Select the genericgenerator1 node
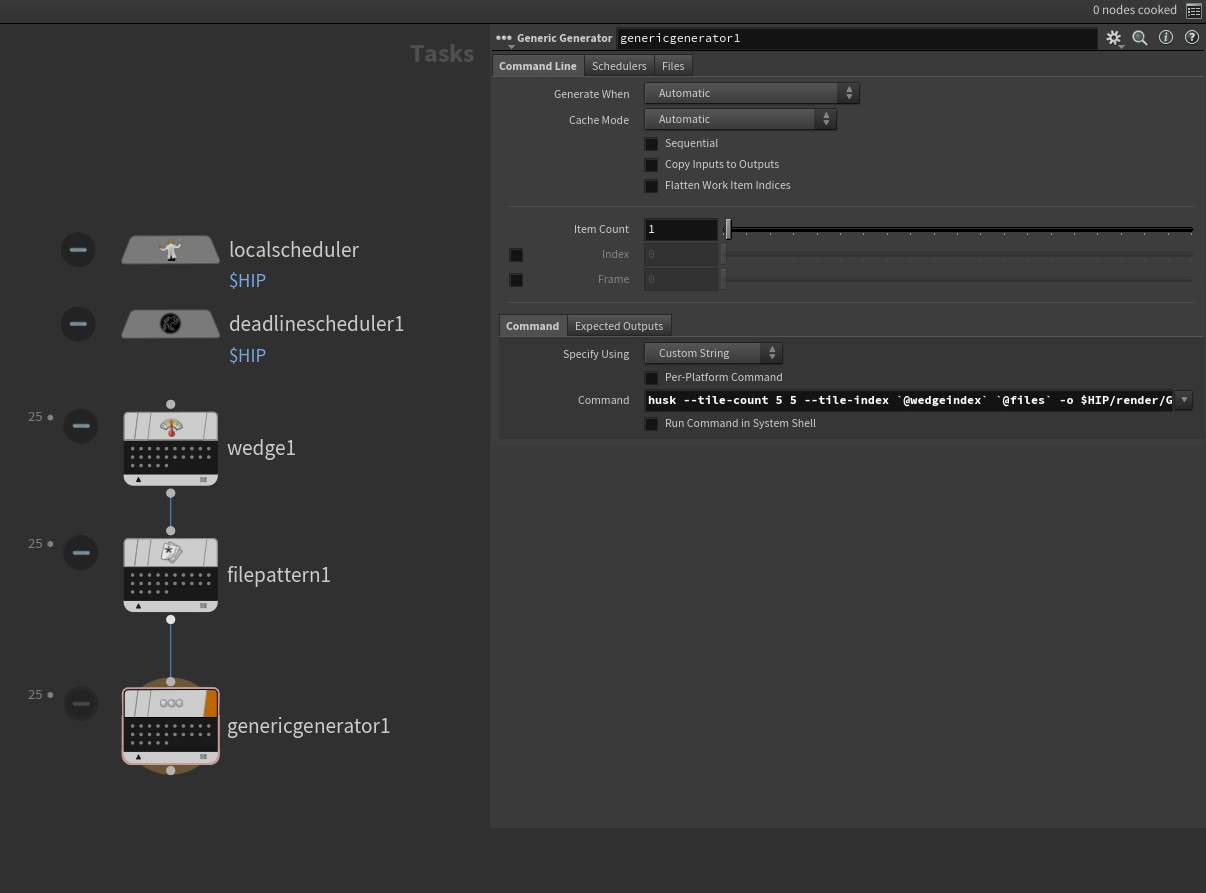1206x893 pixels. [x=171, y=726]
